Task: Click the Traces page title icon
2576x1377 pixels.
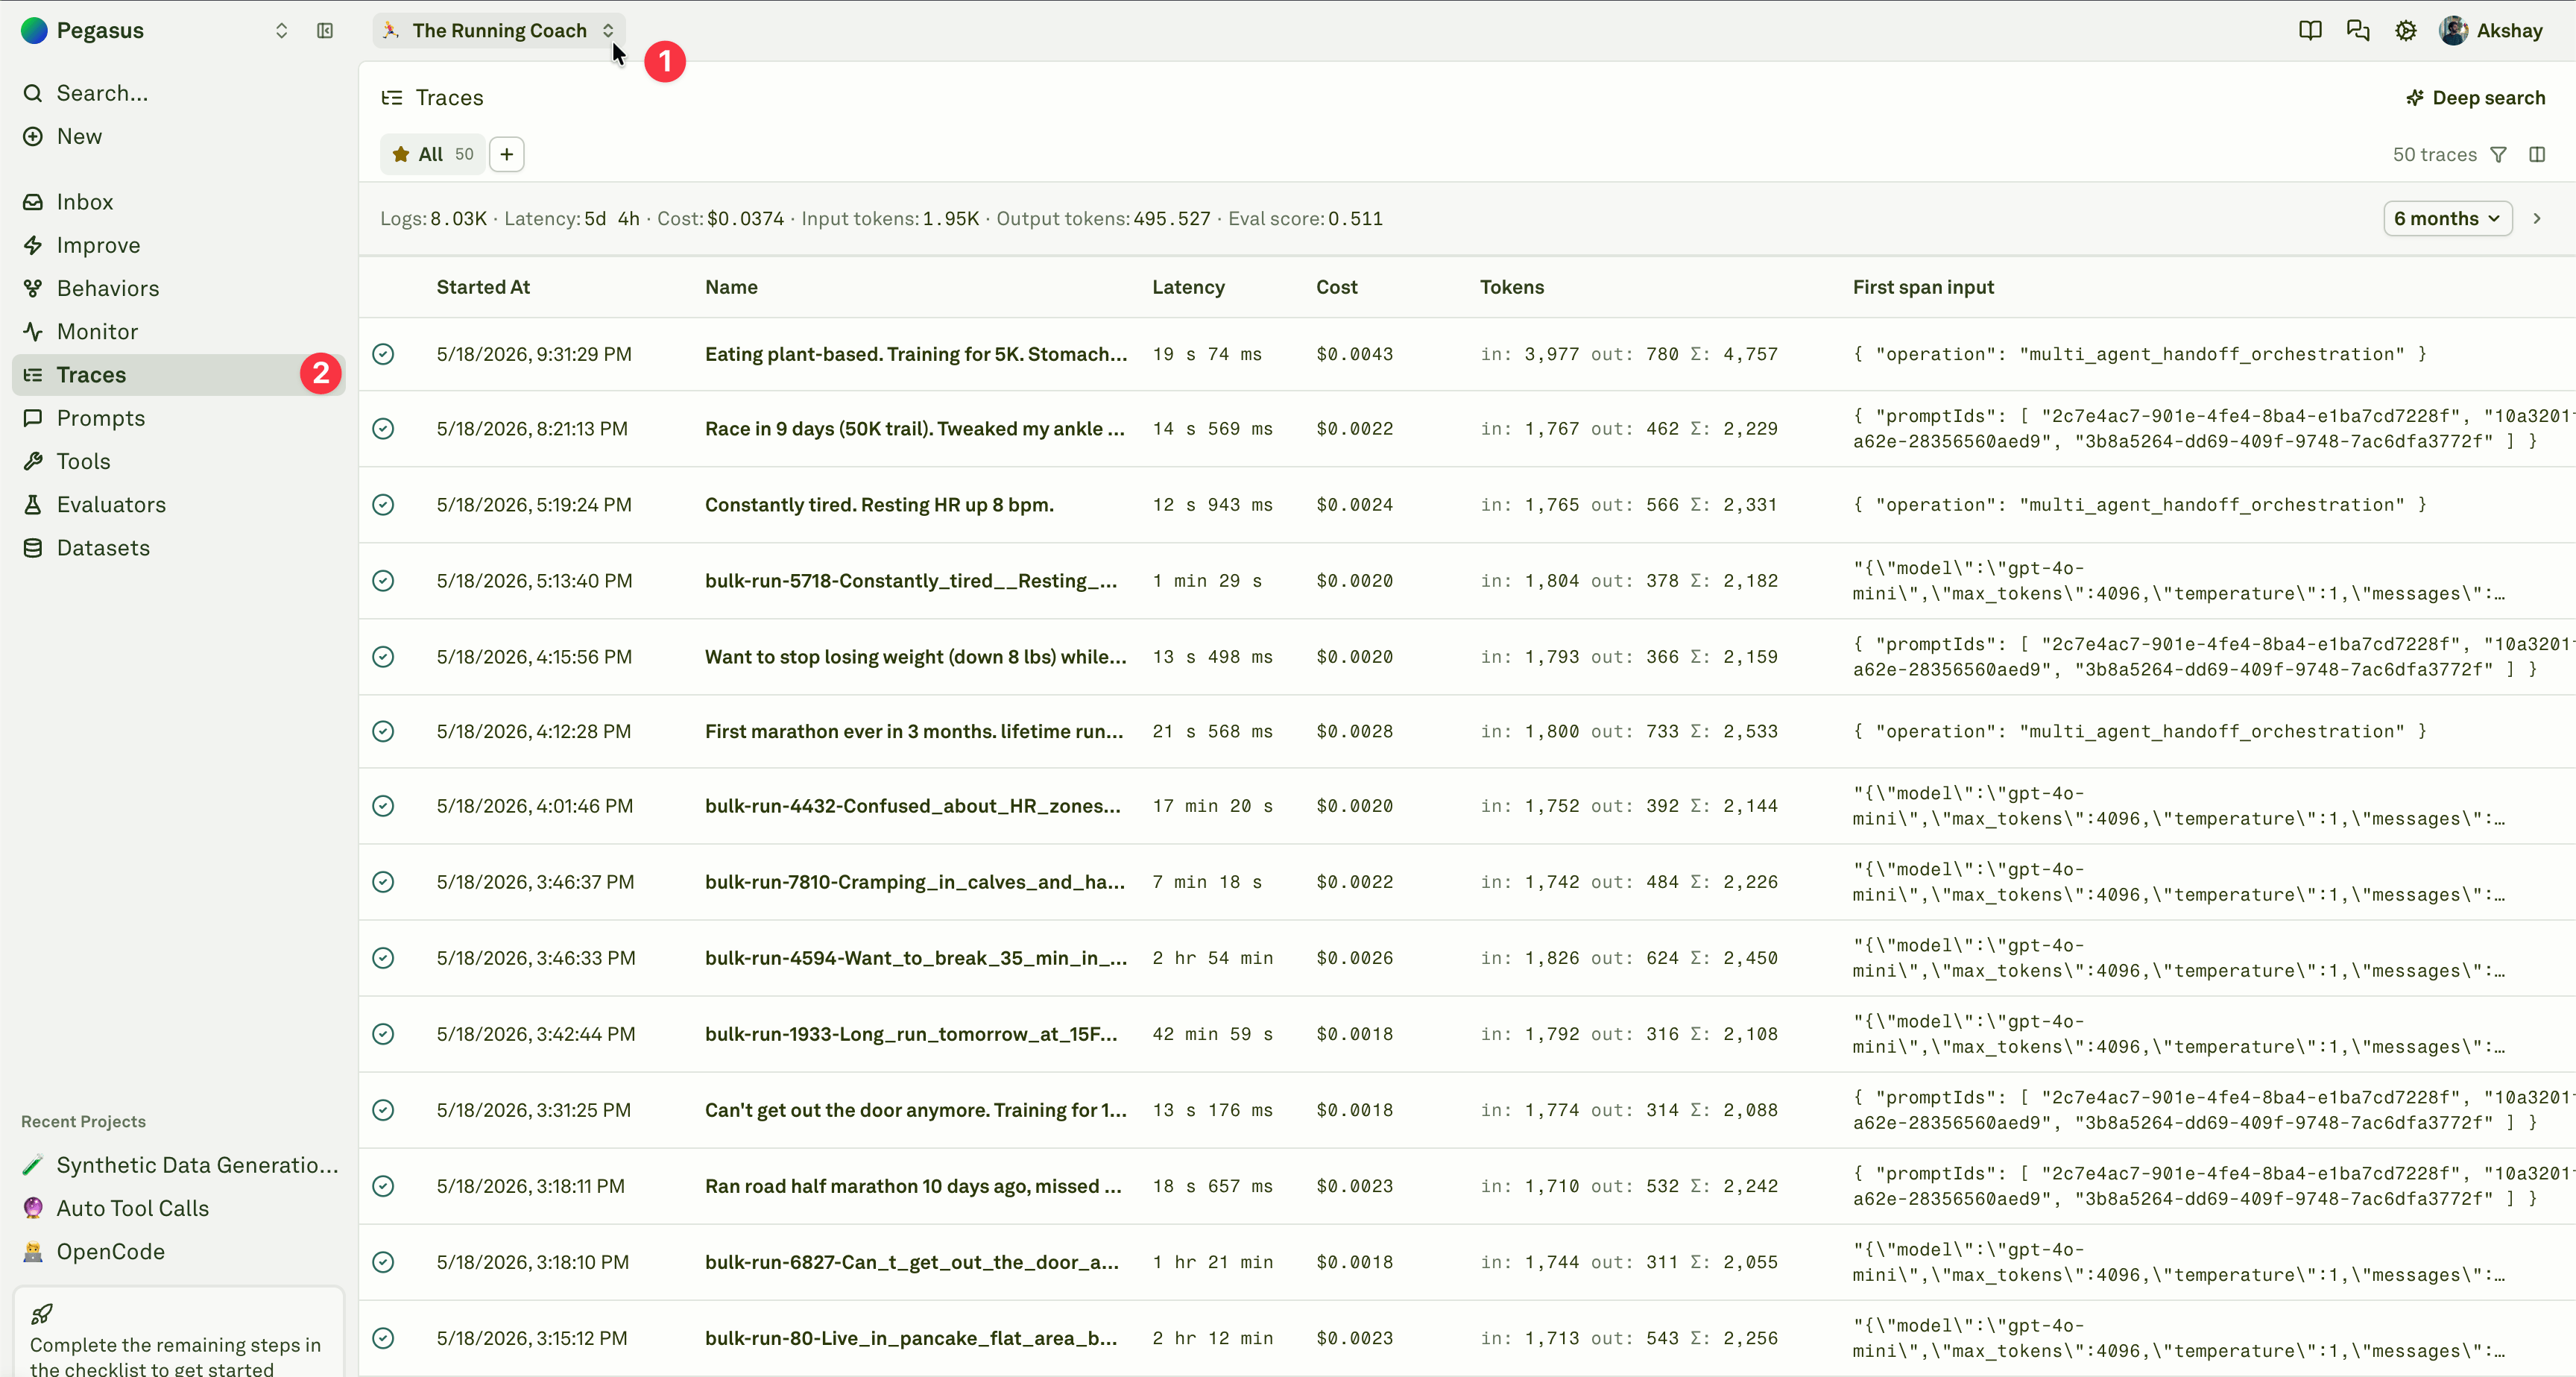Action: (391, 98)
